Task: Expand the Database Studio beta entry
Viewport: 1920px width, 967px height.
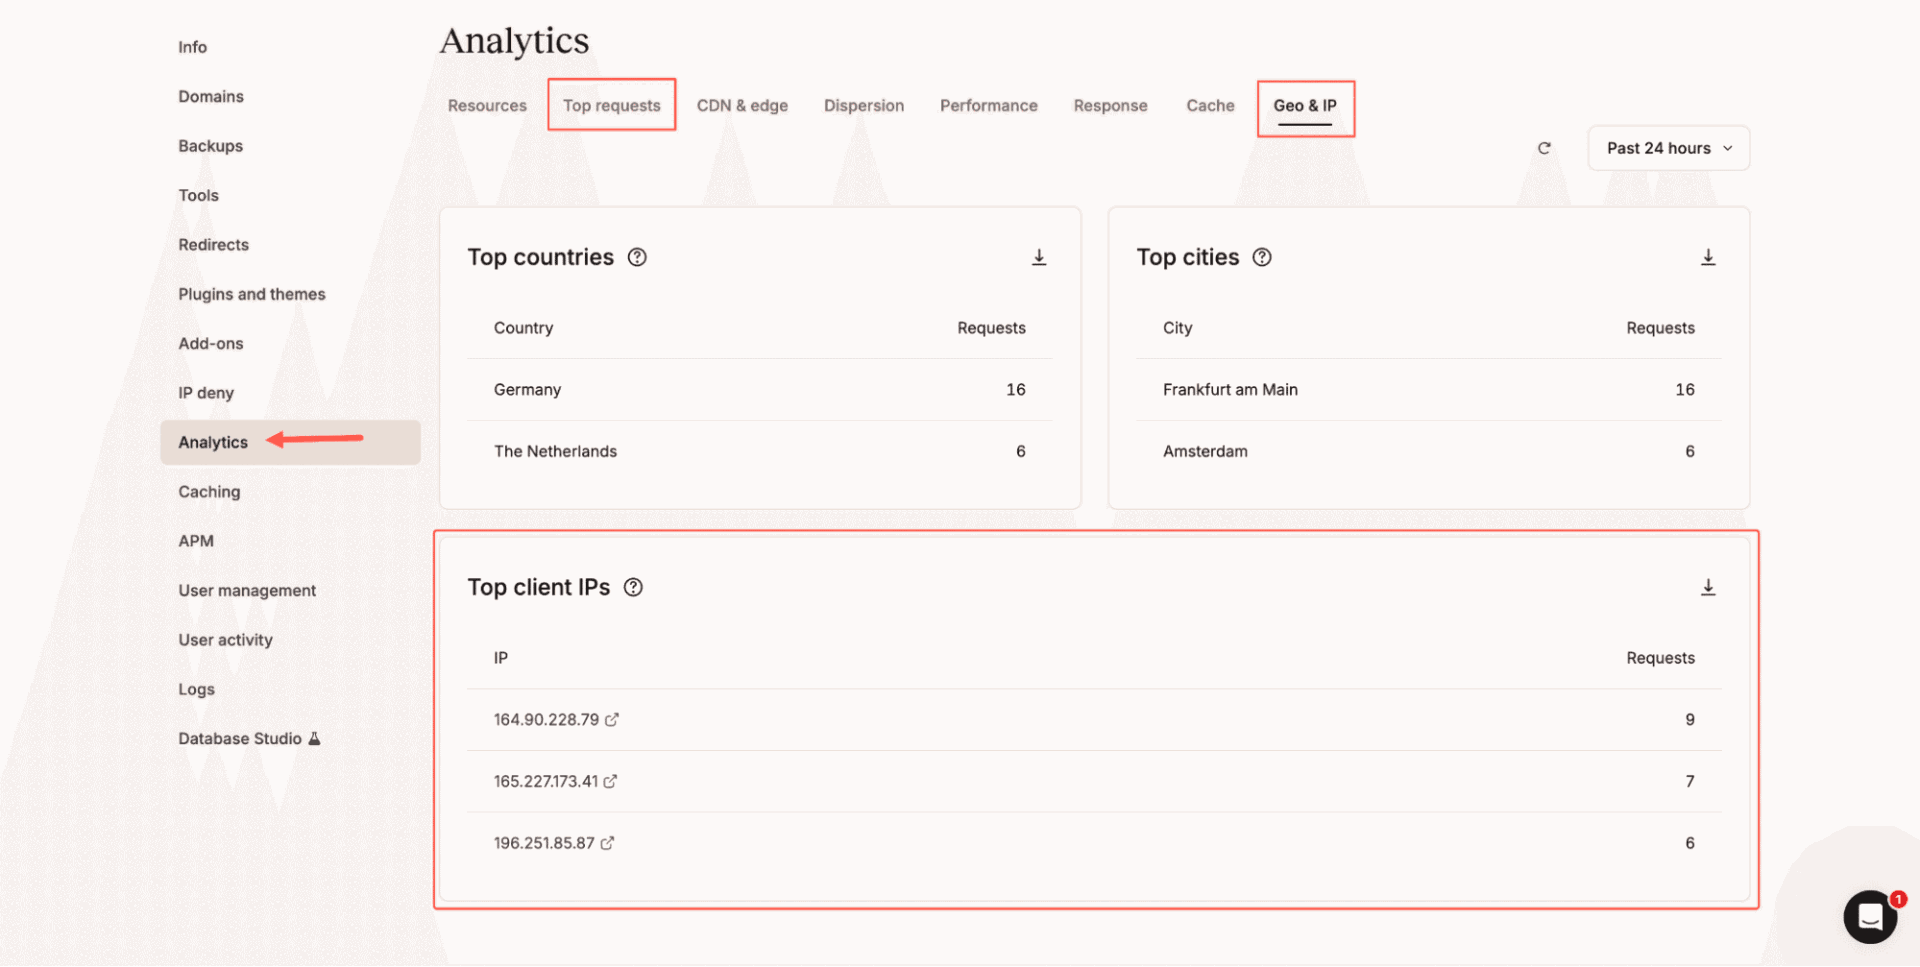Action: 249,738
